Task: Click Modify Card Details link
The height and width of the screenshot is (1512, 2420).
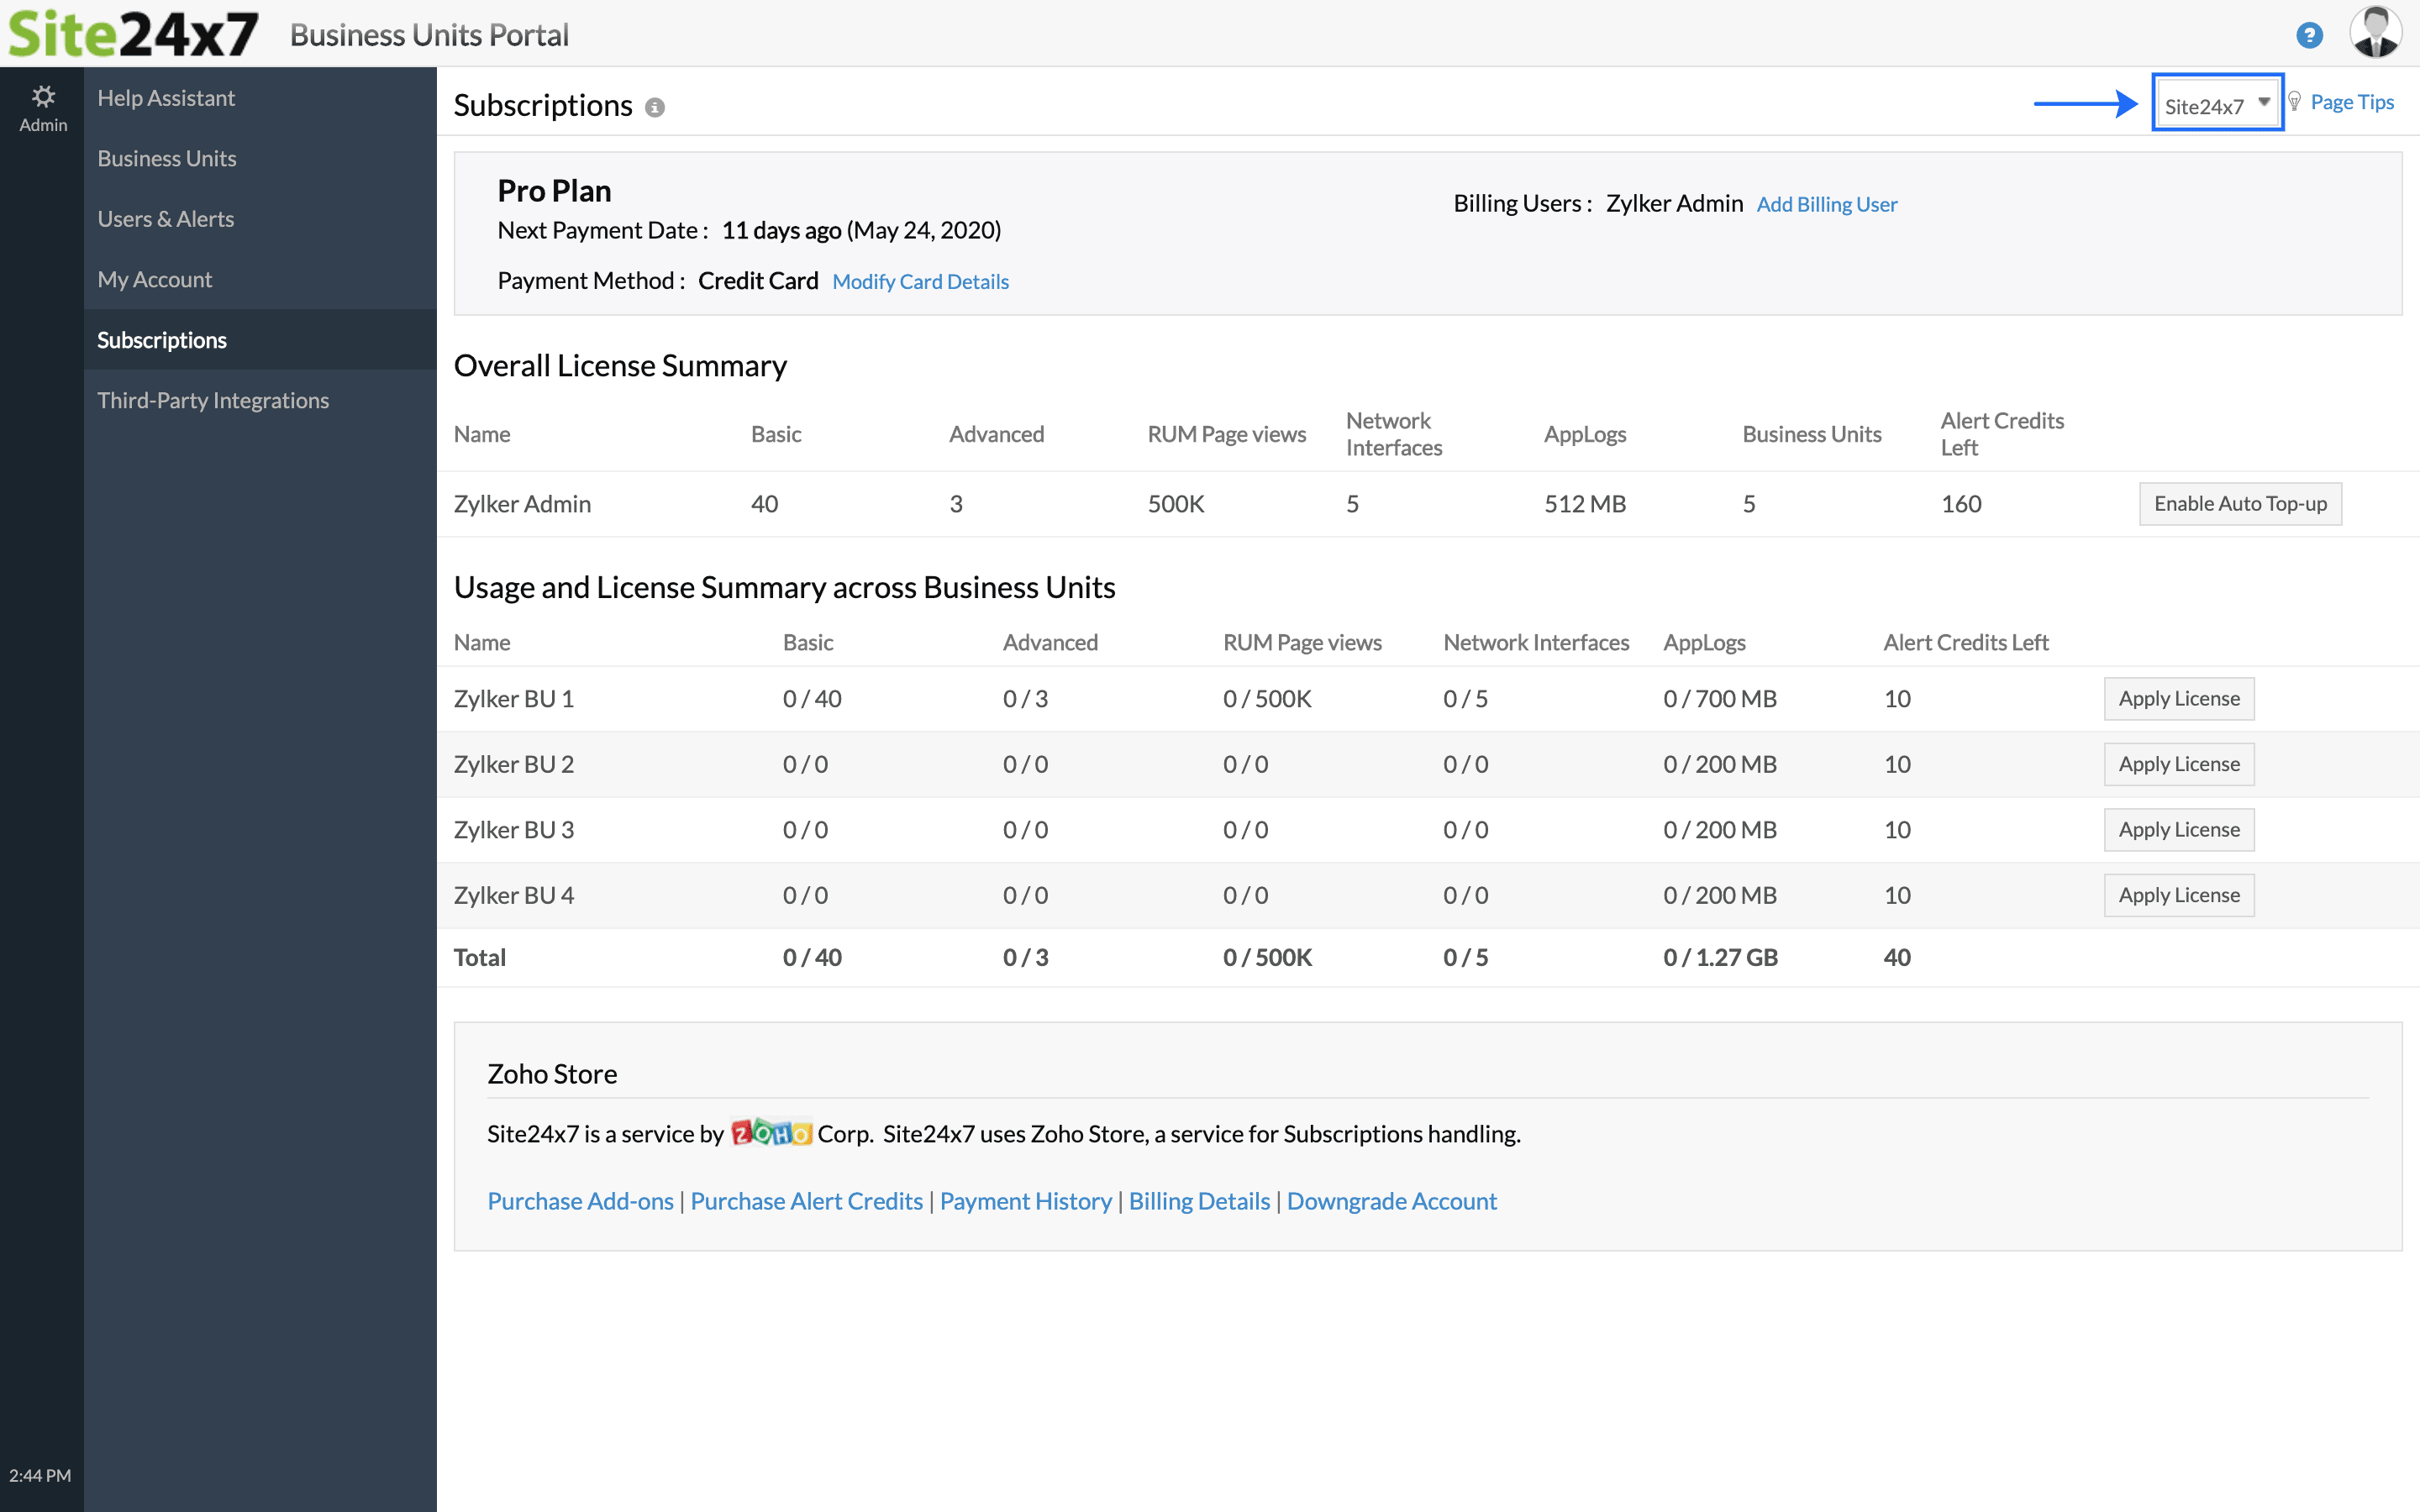Action: [920, 281]
